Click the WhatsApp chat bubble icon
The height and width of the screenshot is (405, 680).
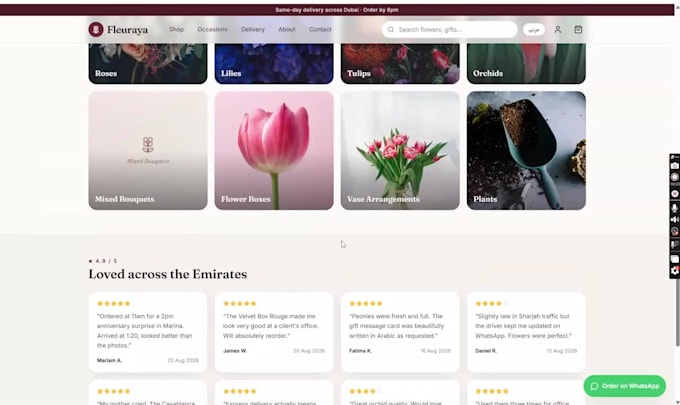coord(595,386)
